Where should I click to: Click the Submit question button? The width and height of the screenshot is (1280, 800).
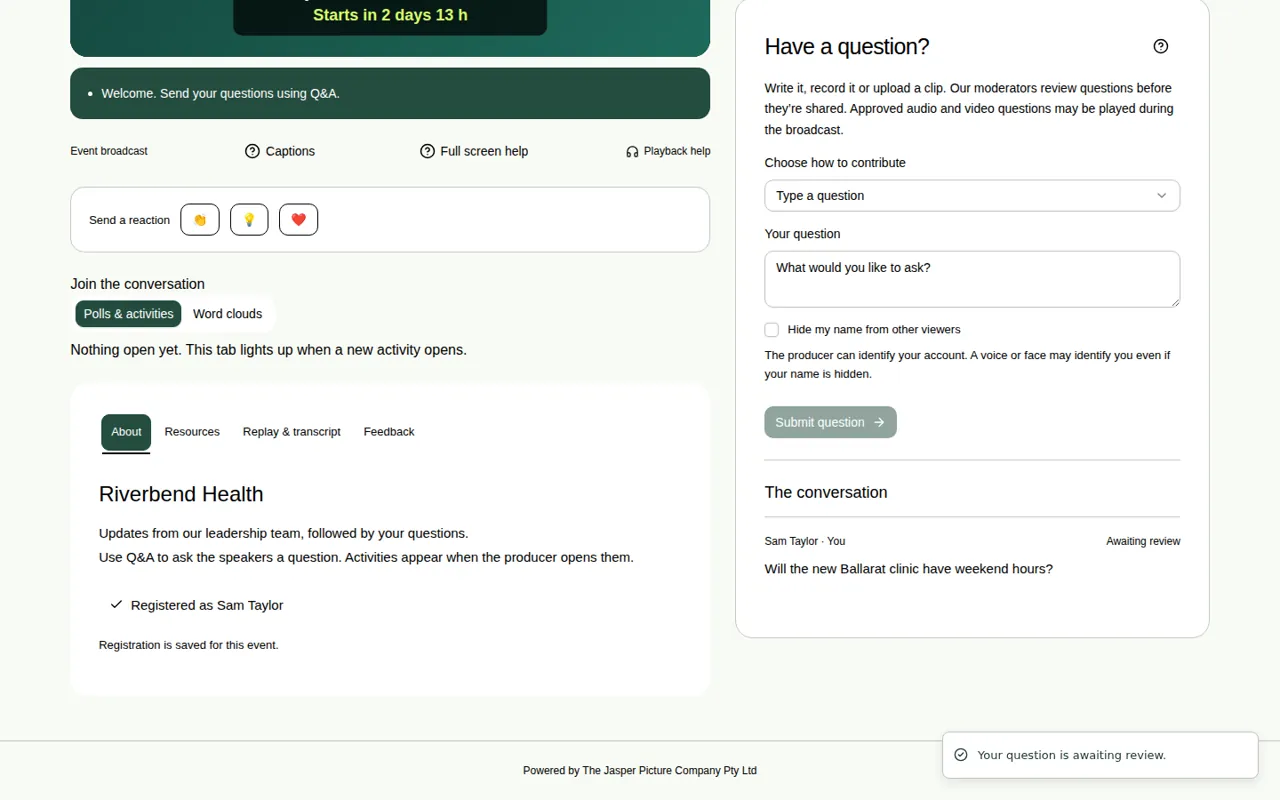coord(830,422)
